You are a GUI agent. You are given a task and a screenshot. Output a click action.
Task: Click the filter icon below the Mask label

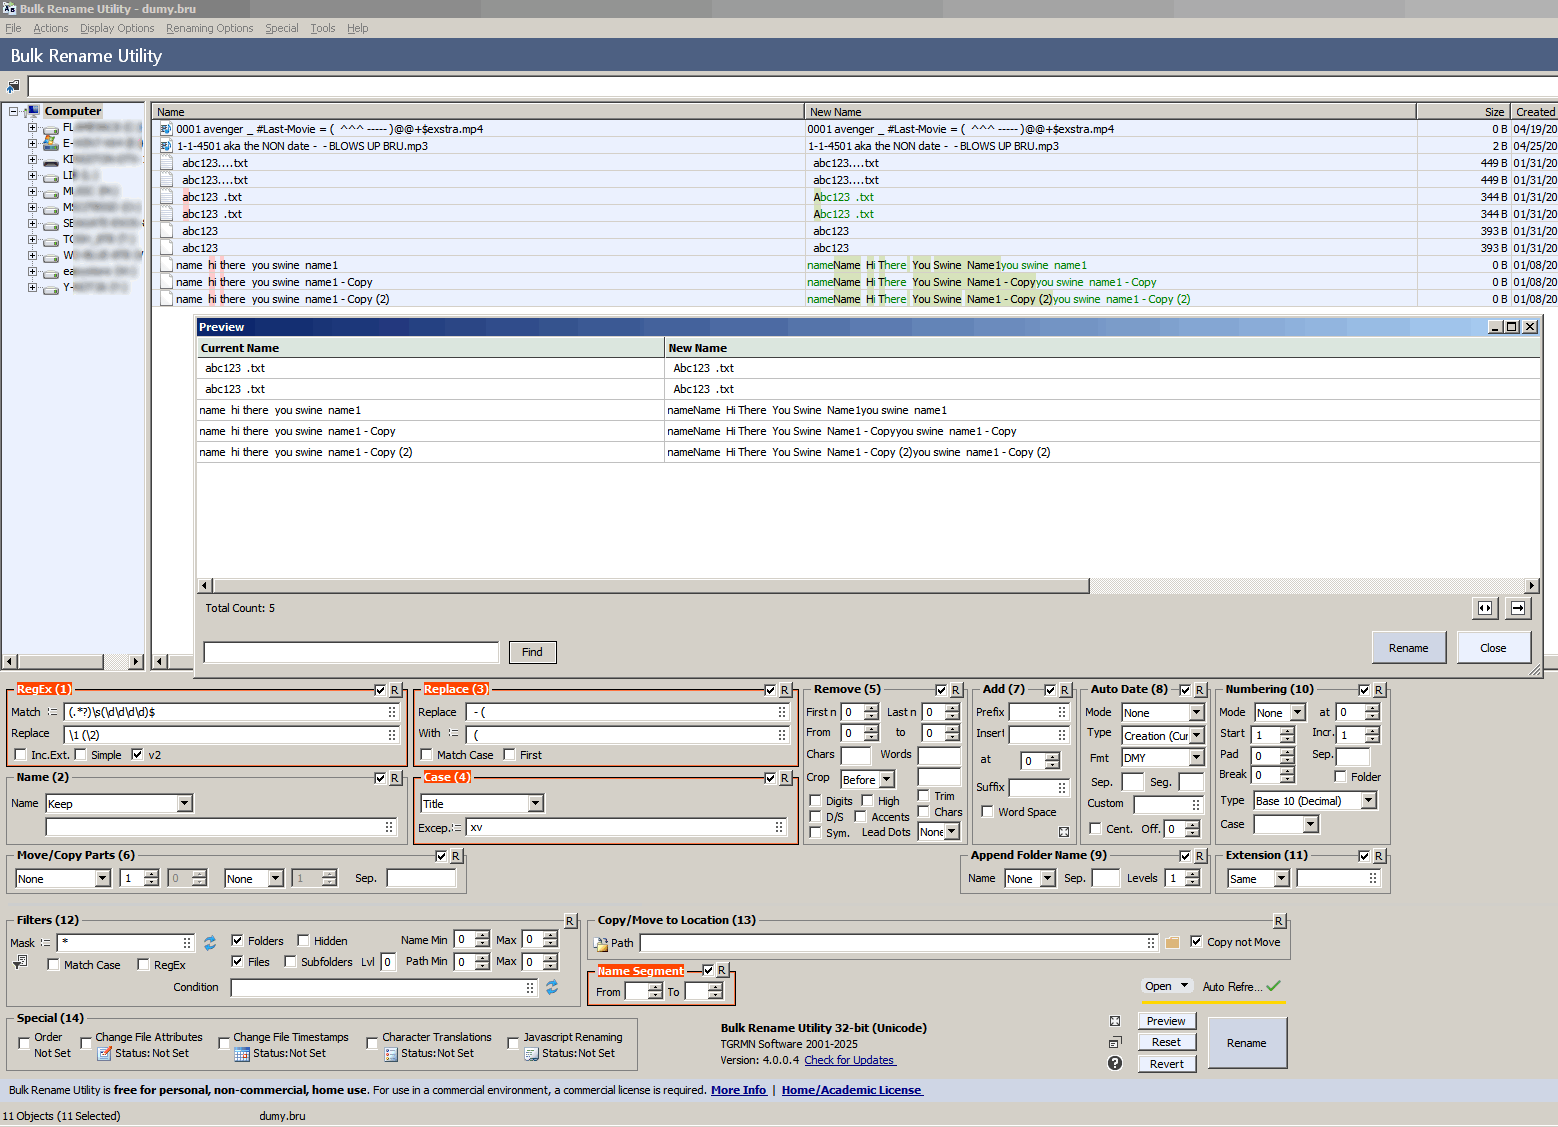point(20,962)
